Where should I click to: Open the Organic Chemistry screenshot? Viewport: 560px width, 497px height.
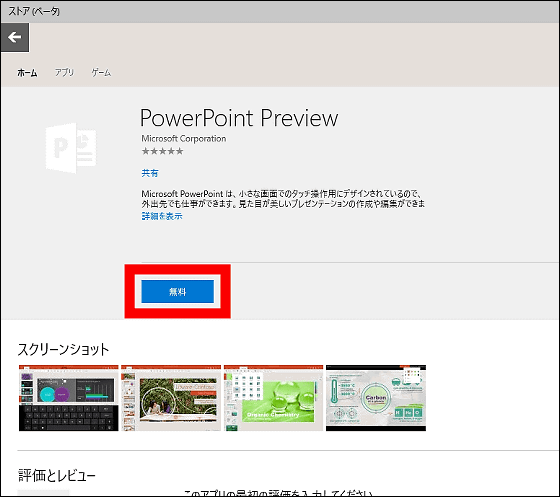pos(274,398)
